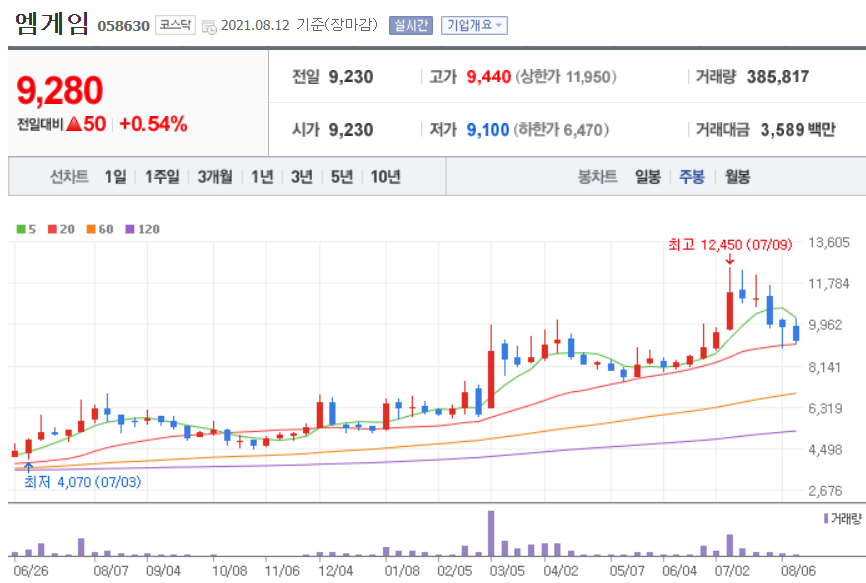The image size is (866, 583).
Task: Click the 하한가 6,470 text
Action: tap(562, 130)
